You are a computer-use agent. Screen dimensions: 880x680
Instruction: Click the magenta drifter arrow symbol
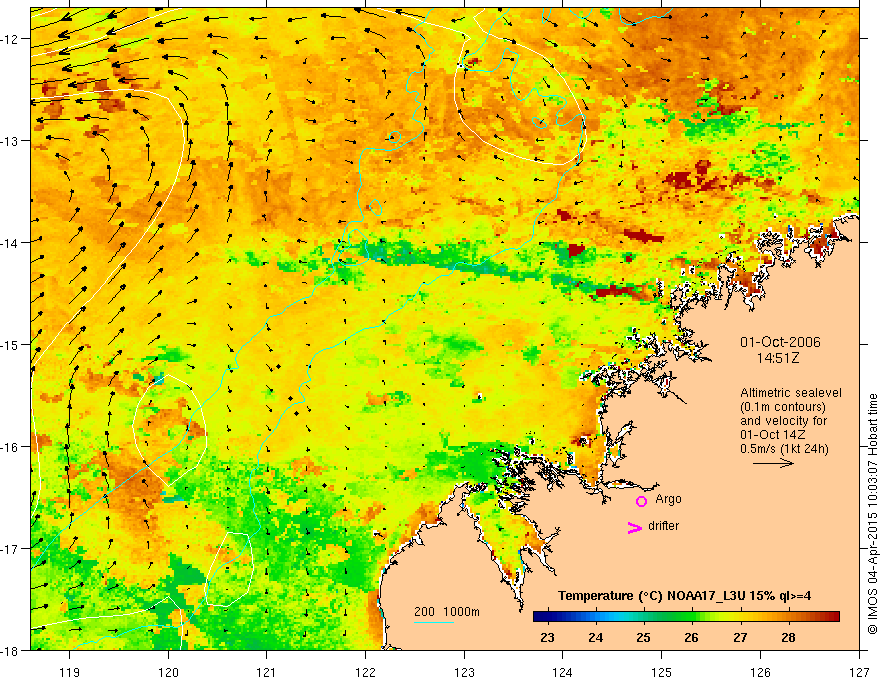[x=635, y=528]
